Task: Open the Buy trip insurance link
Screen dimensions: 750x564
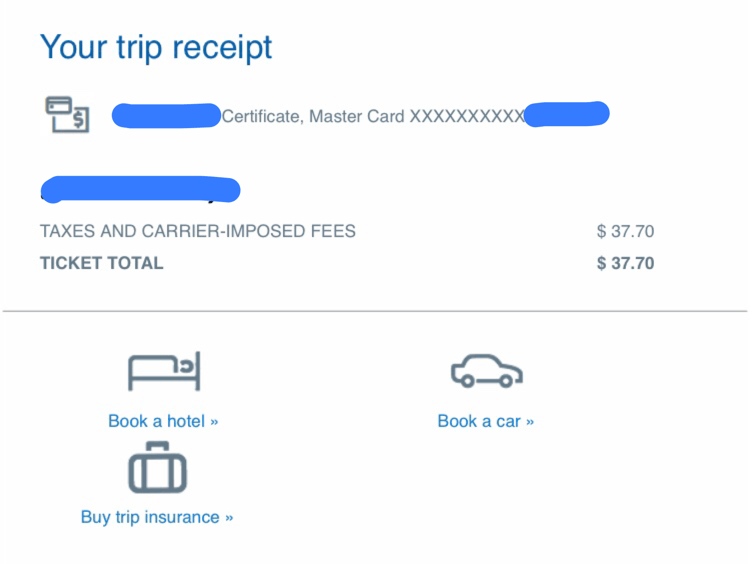Action: pyautogui.click(x=157, y=517)
